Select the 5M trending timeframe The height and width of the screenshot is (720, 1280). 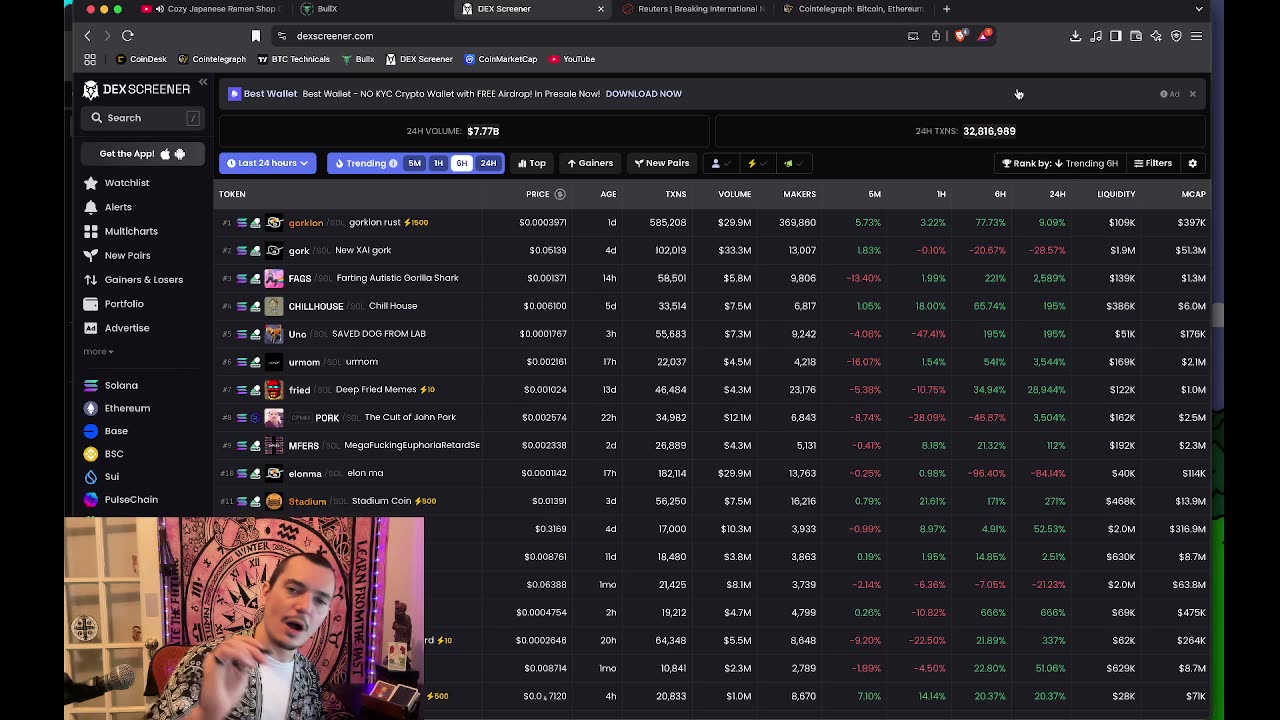pos(414,163)
